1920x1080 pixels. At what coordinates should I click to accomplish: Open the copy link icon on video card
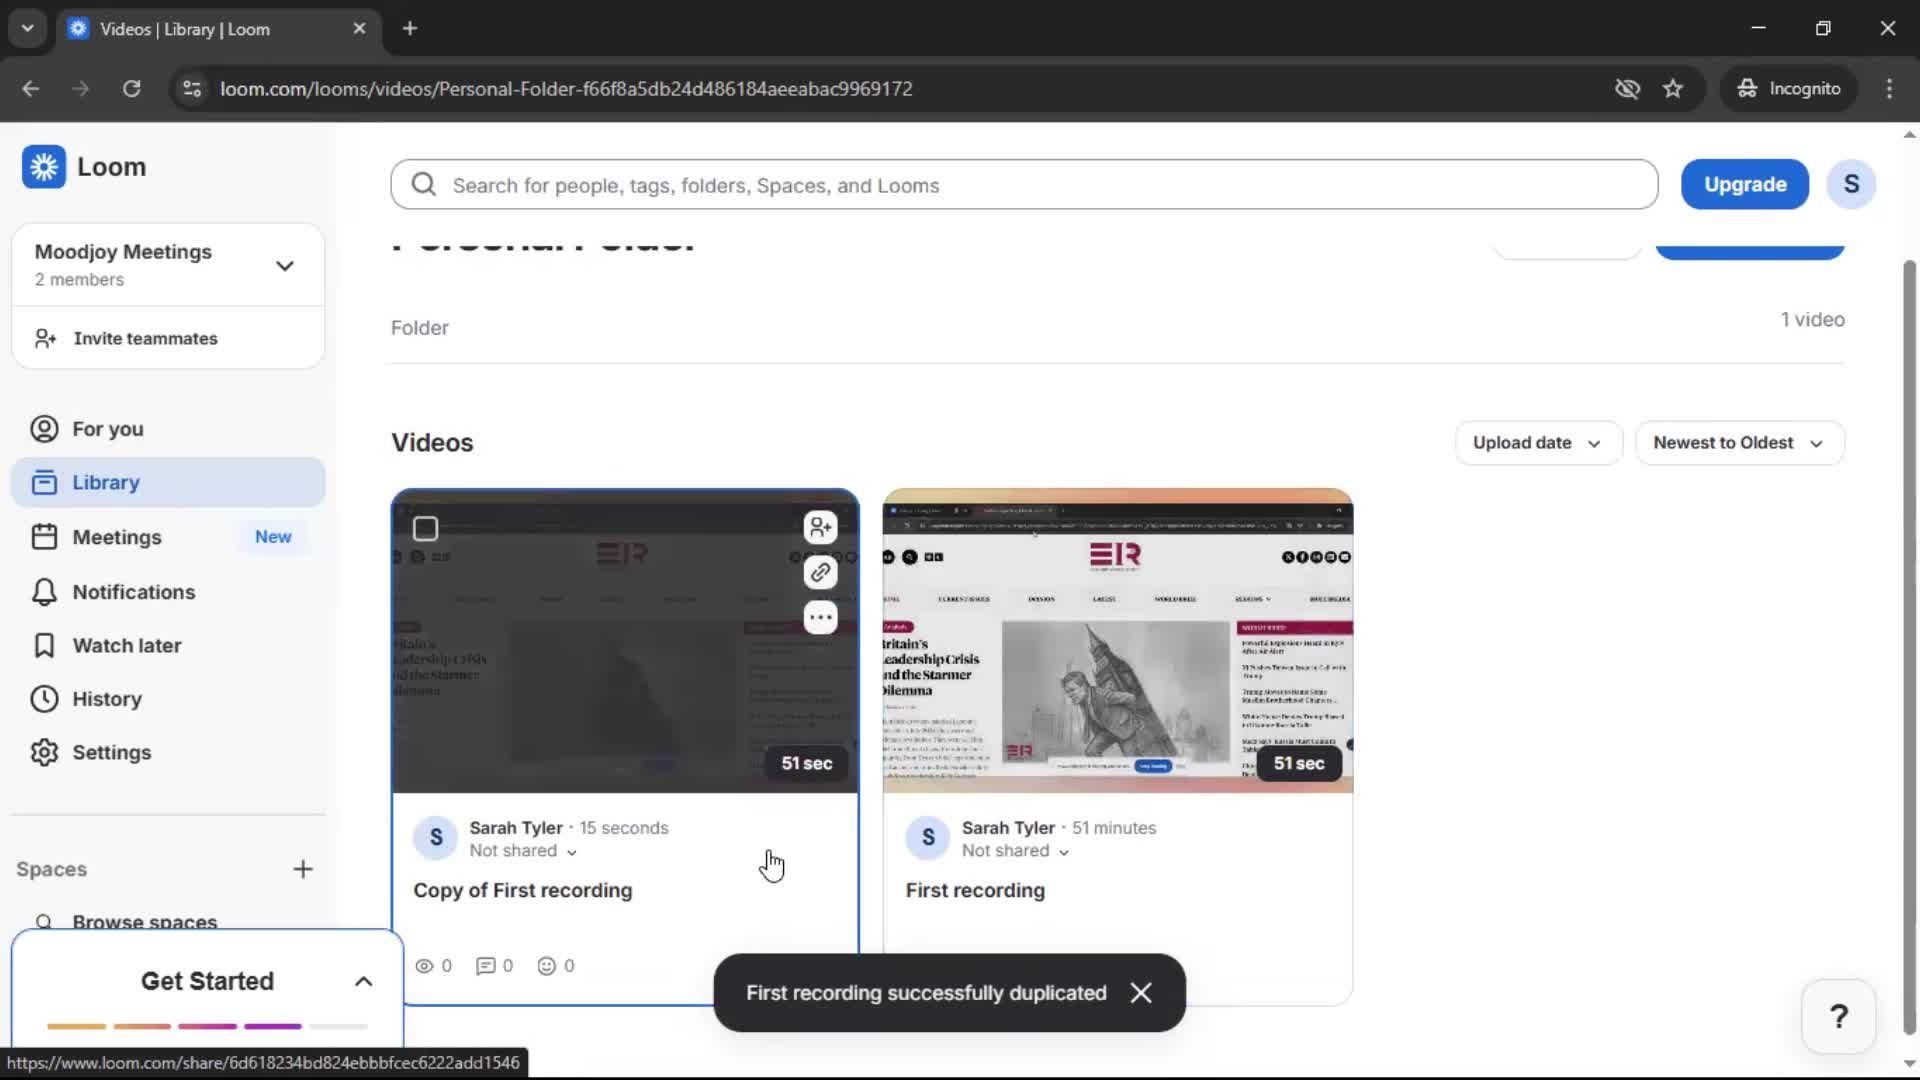821,572
